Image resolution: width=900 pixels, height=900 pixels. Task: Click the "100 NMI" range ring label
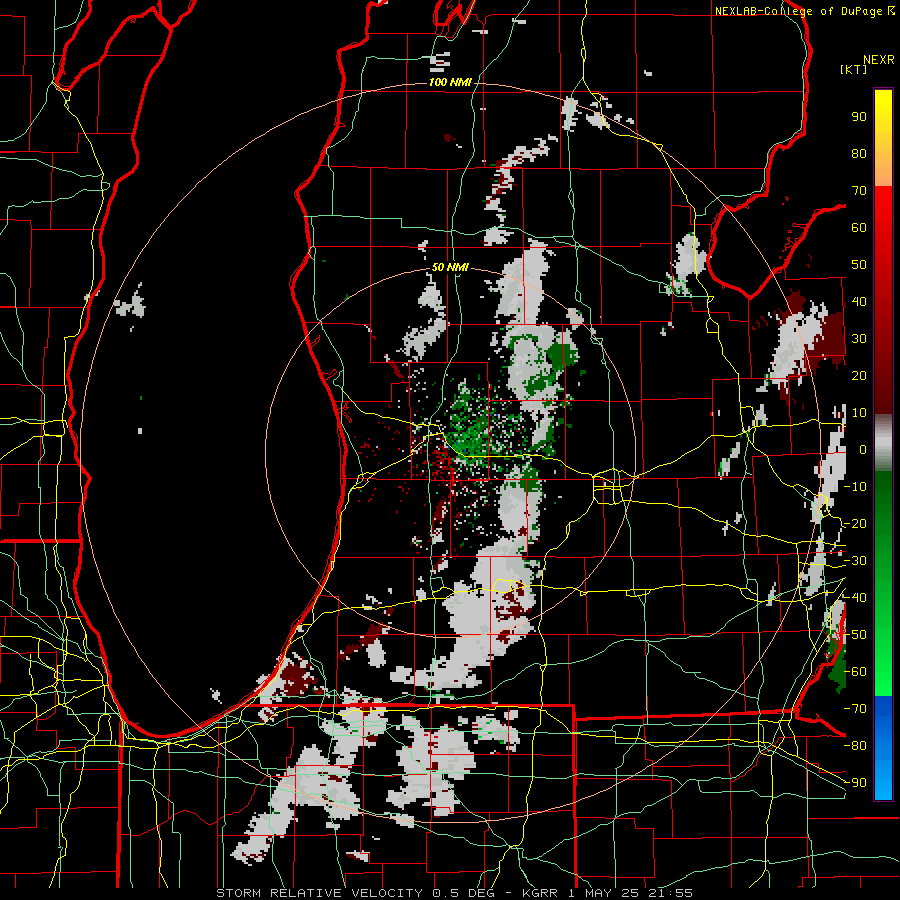pos(450,83)
